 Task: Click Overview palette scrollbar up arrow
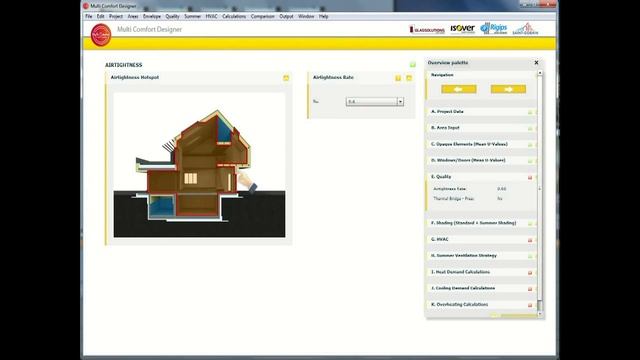[540, 73]
